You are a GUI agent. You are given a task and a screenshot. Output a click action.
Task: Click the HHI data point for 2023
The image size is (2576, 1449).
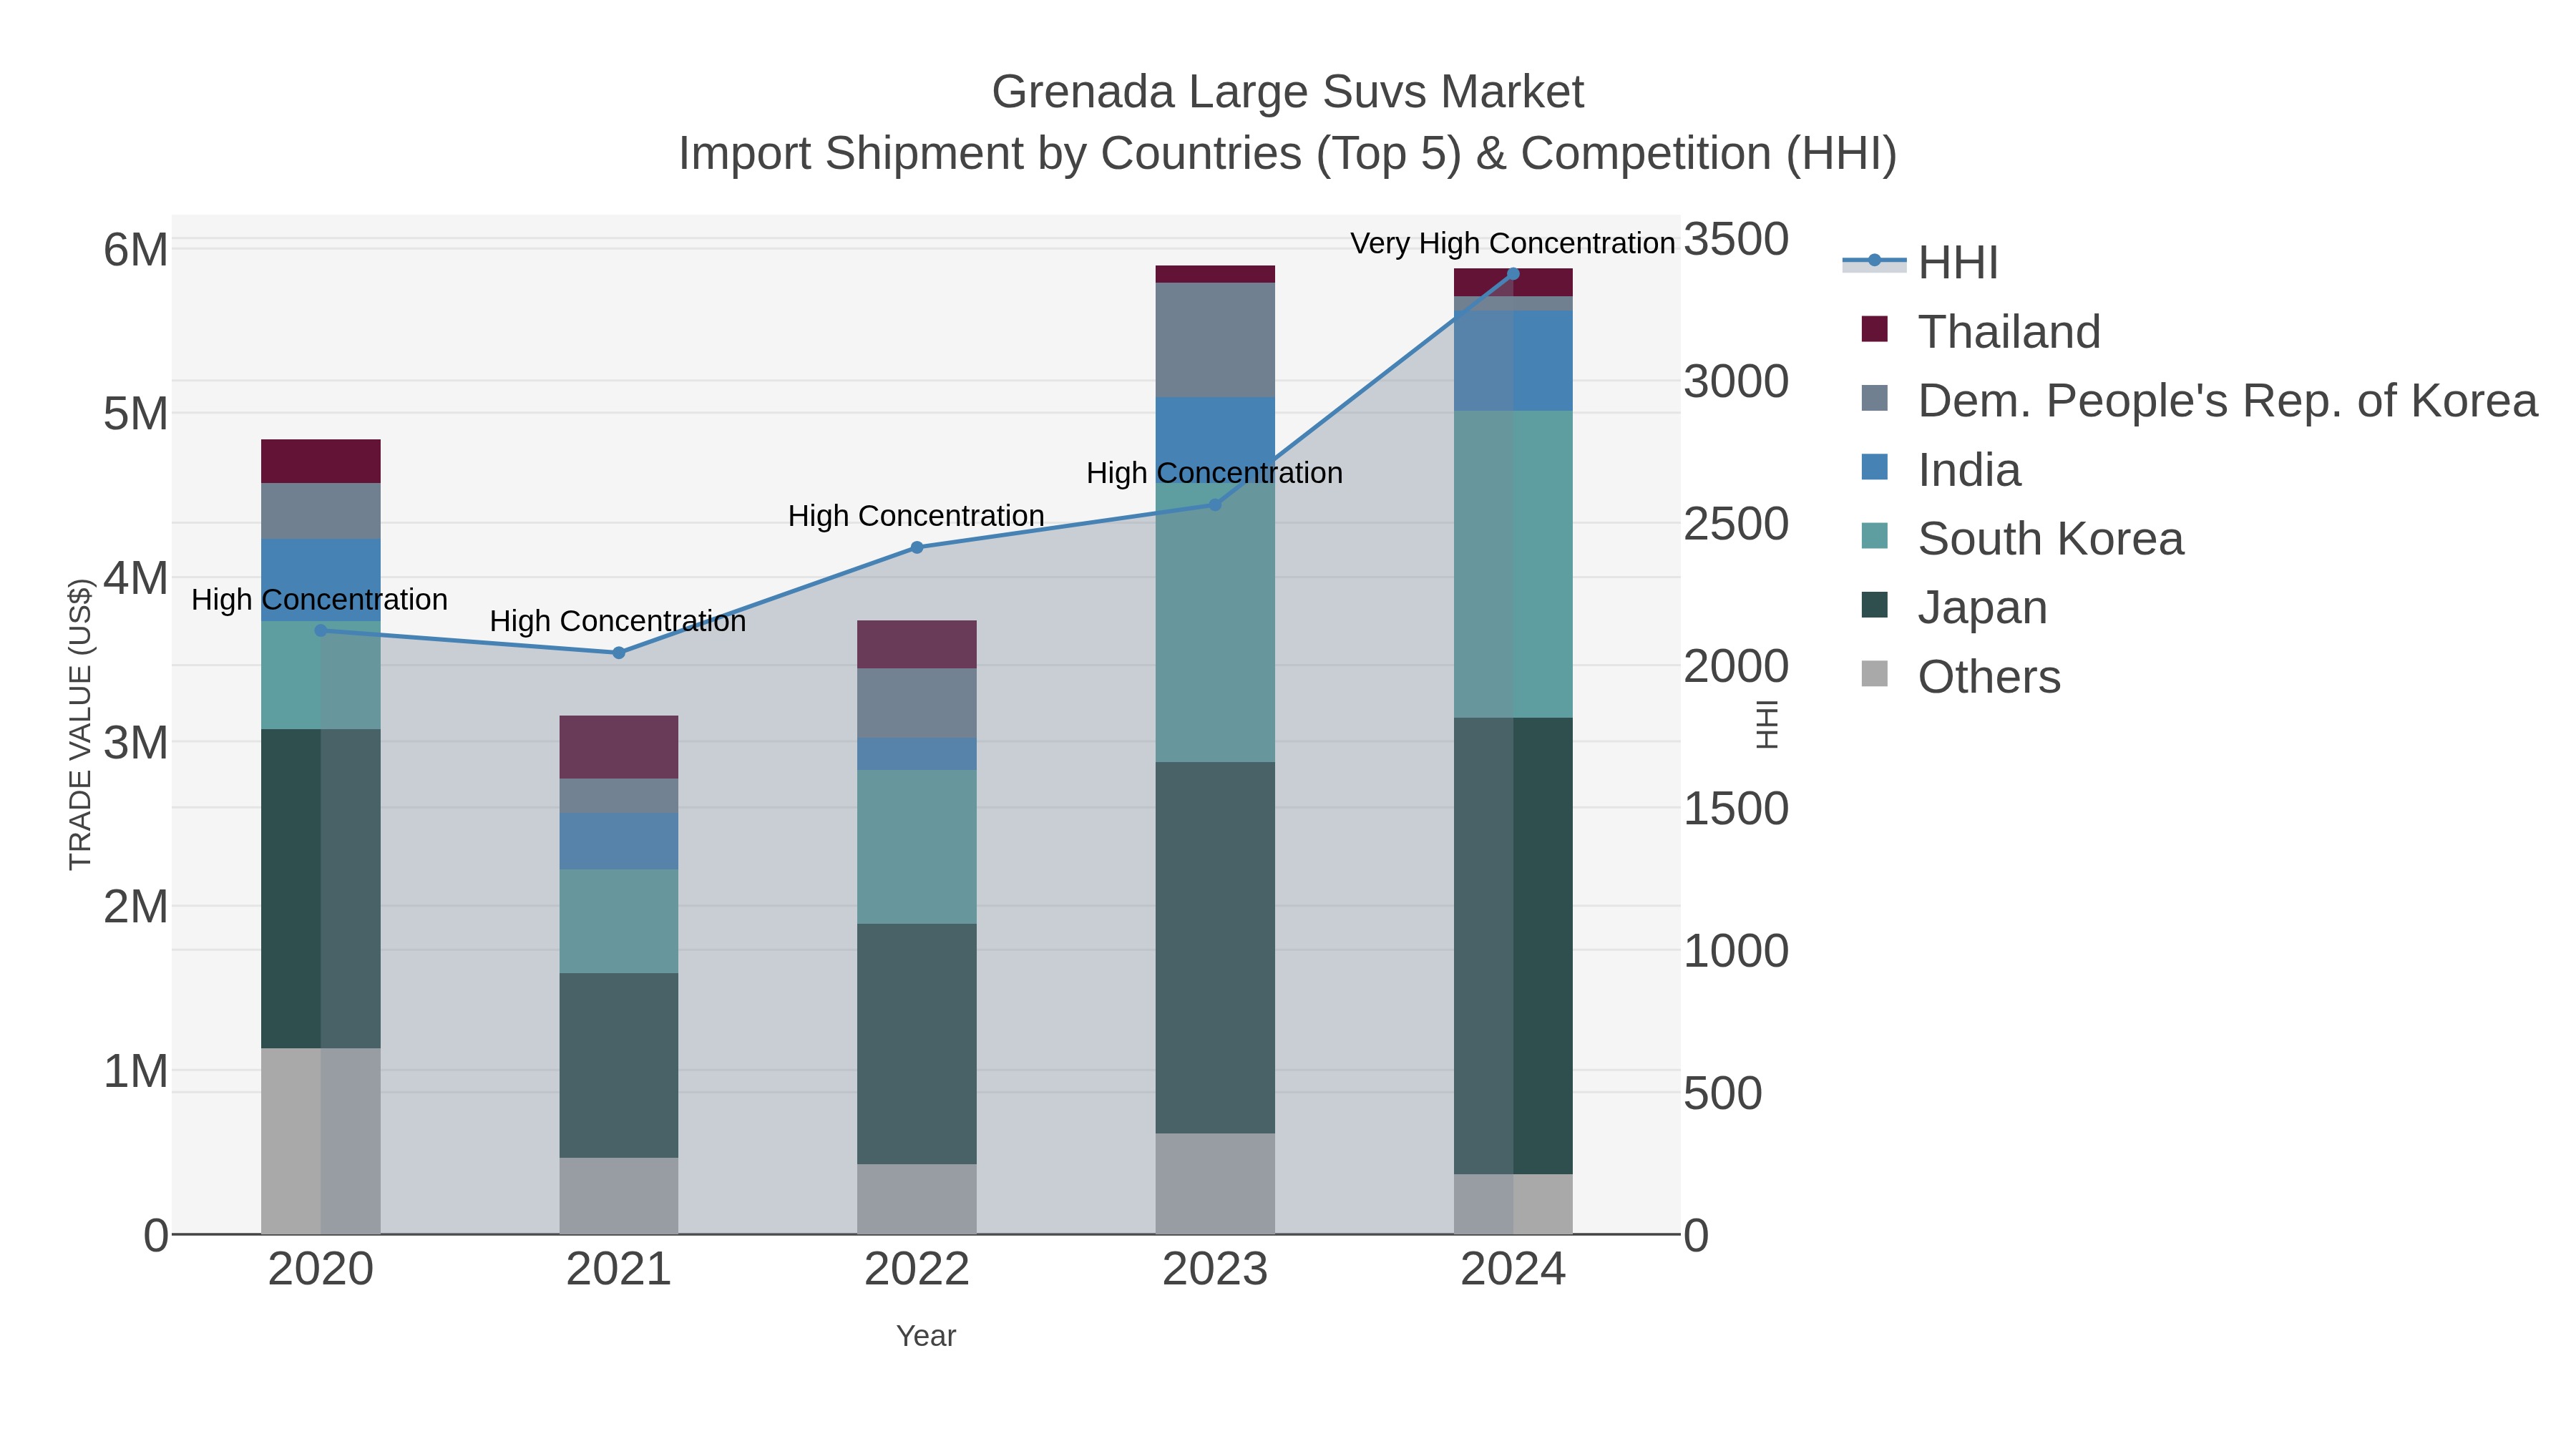[x=1215, y=505]
